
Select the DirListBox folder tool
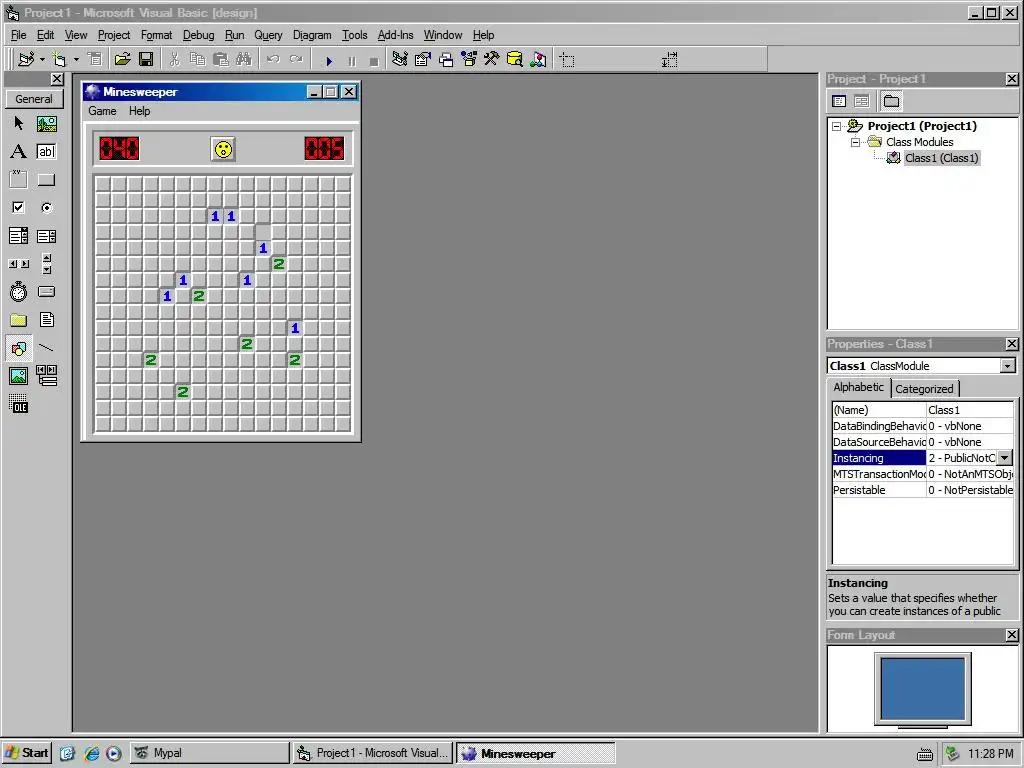[18, 320]
